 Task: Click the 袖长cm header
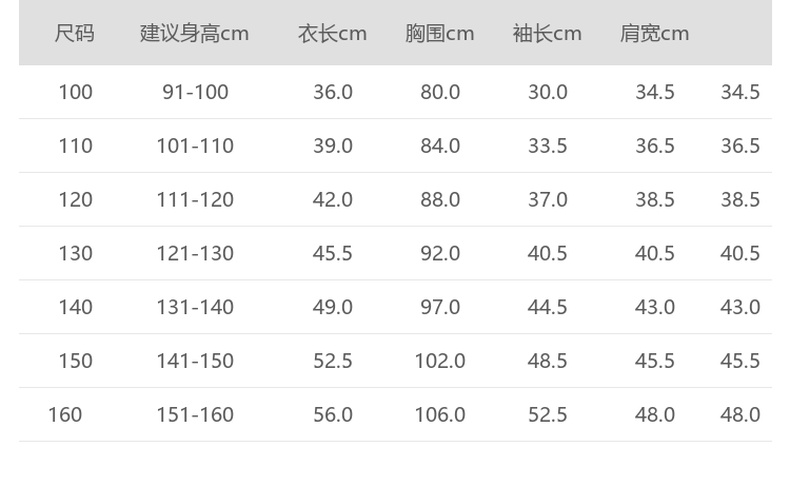(x=547, y=33)
